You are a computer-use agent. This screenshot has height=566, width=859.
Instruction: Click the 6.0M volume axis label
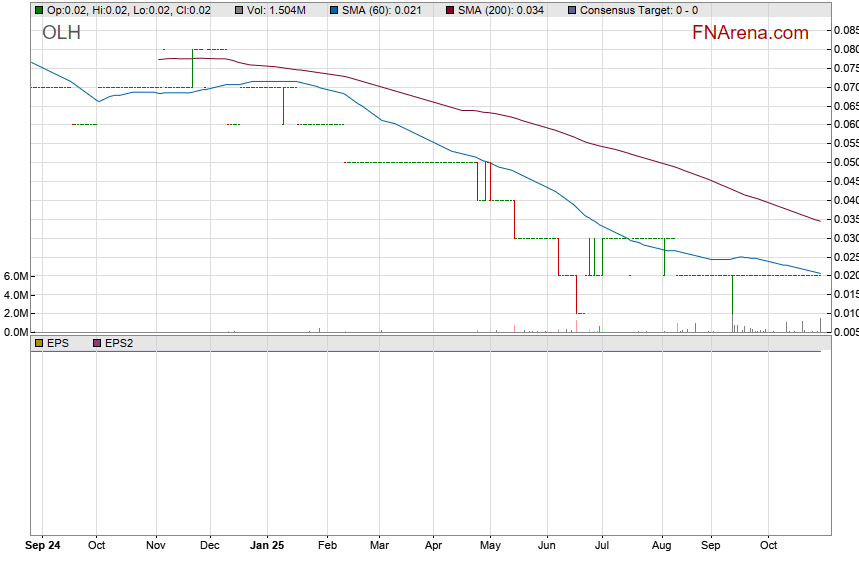15,276
